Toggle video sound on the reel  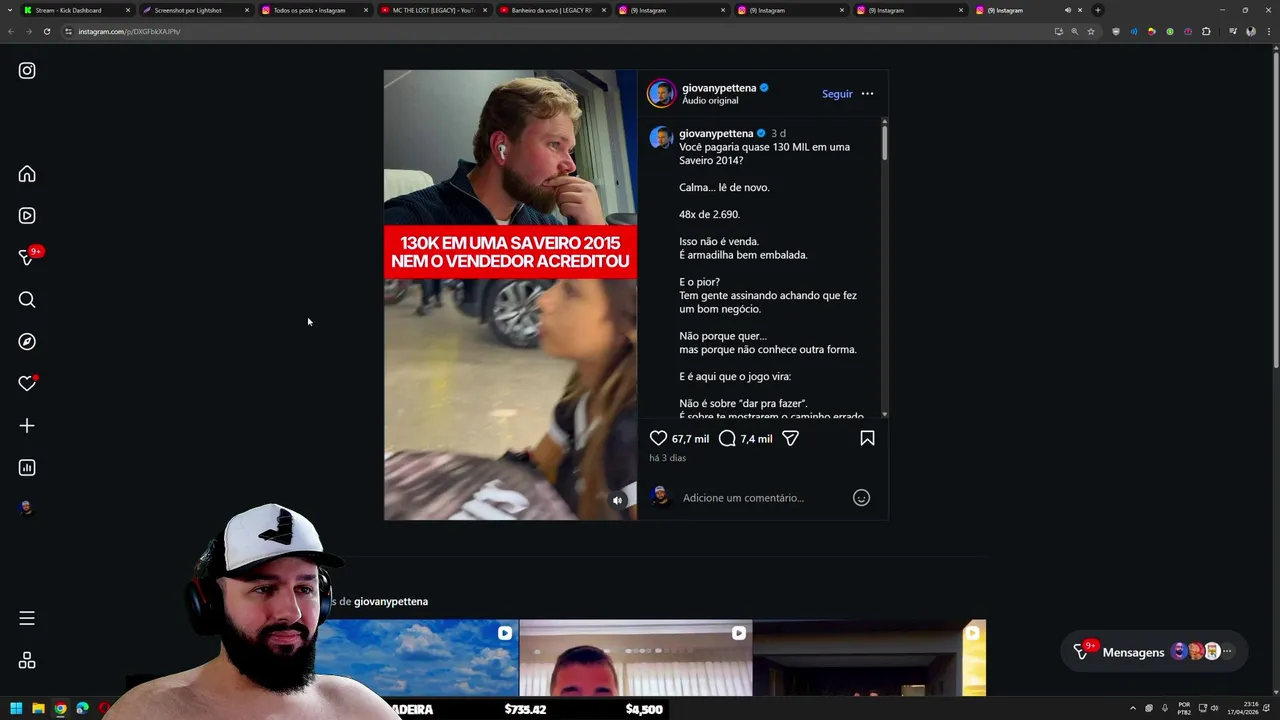point(617,500)
